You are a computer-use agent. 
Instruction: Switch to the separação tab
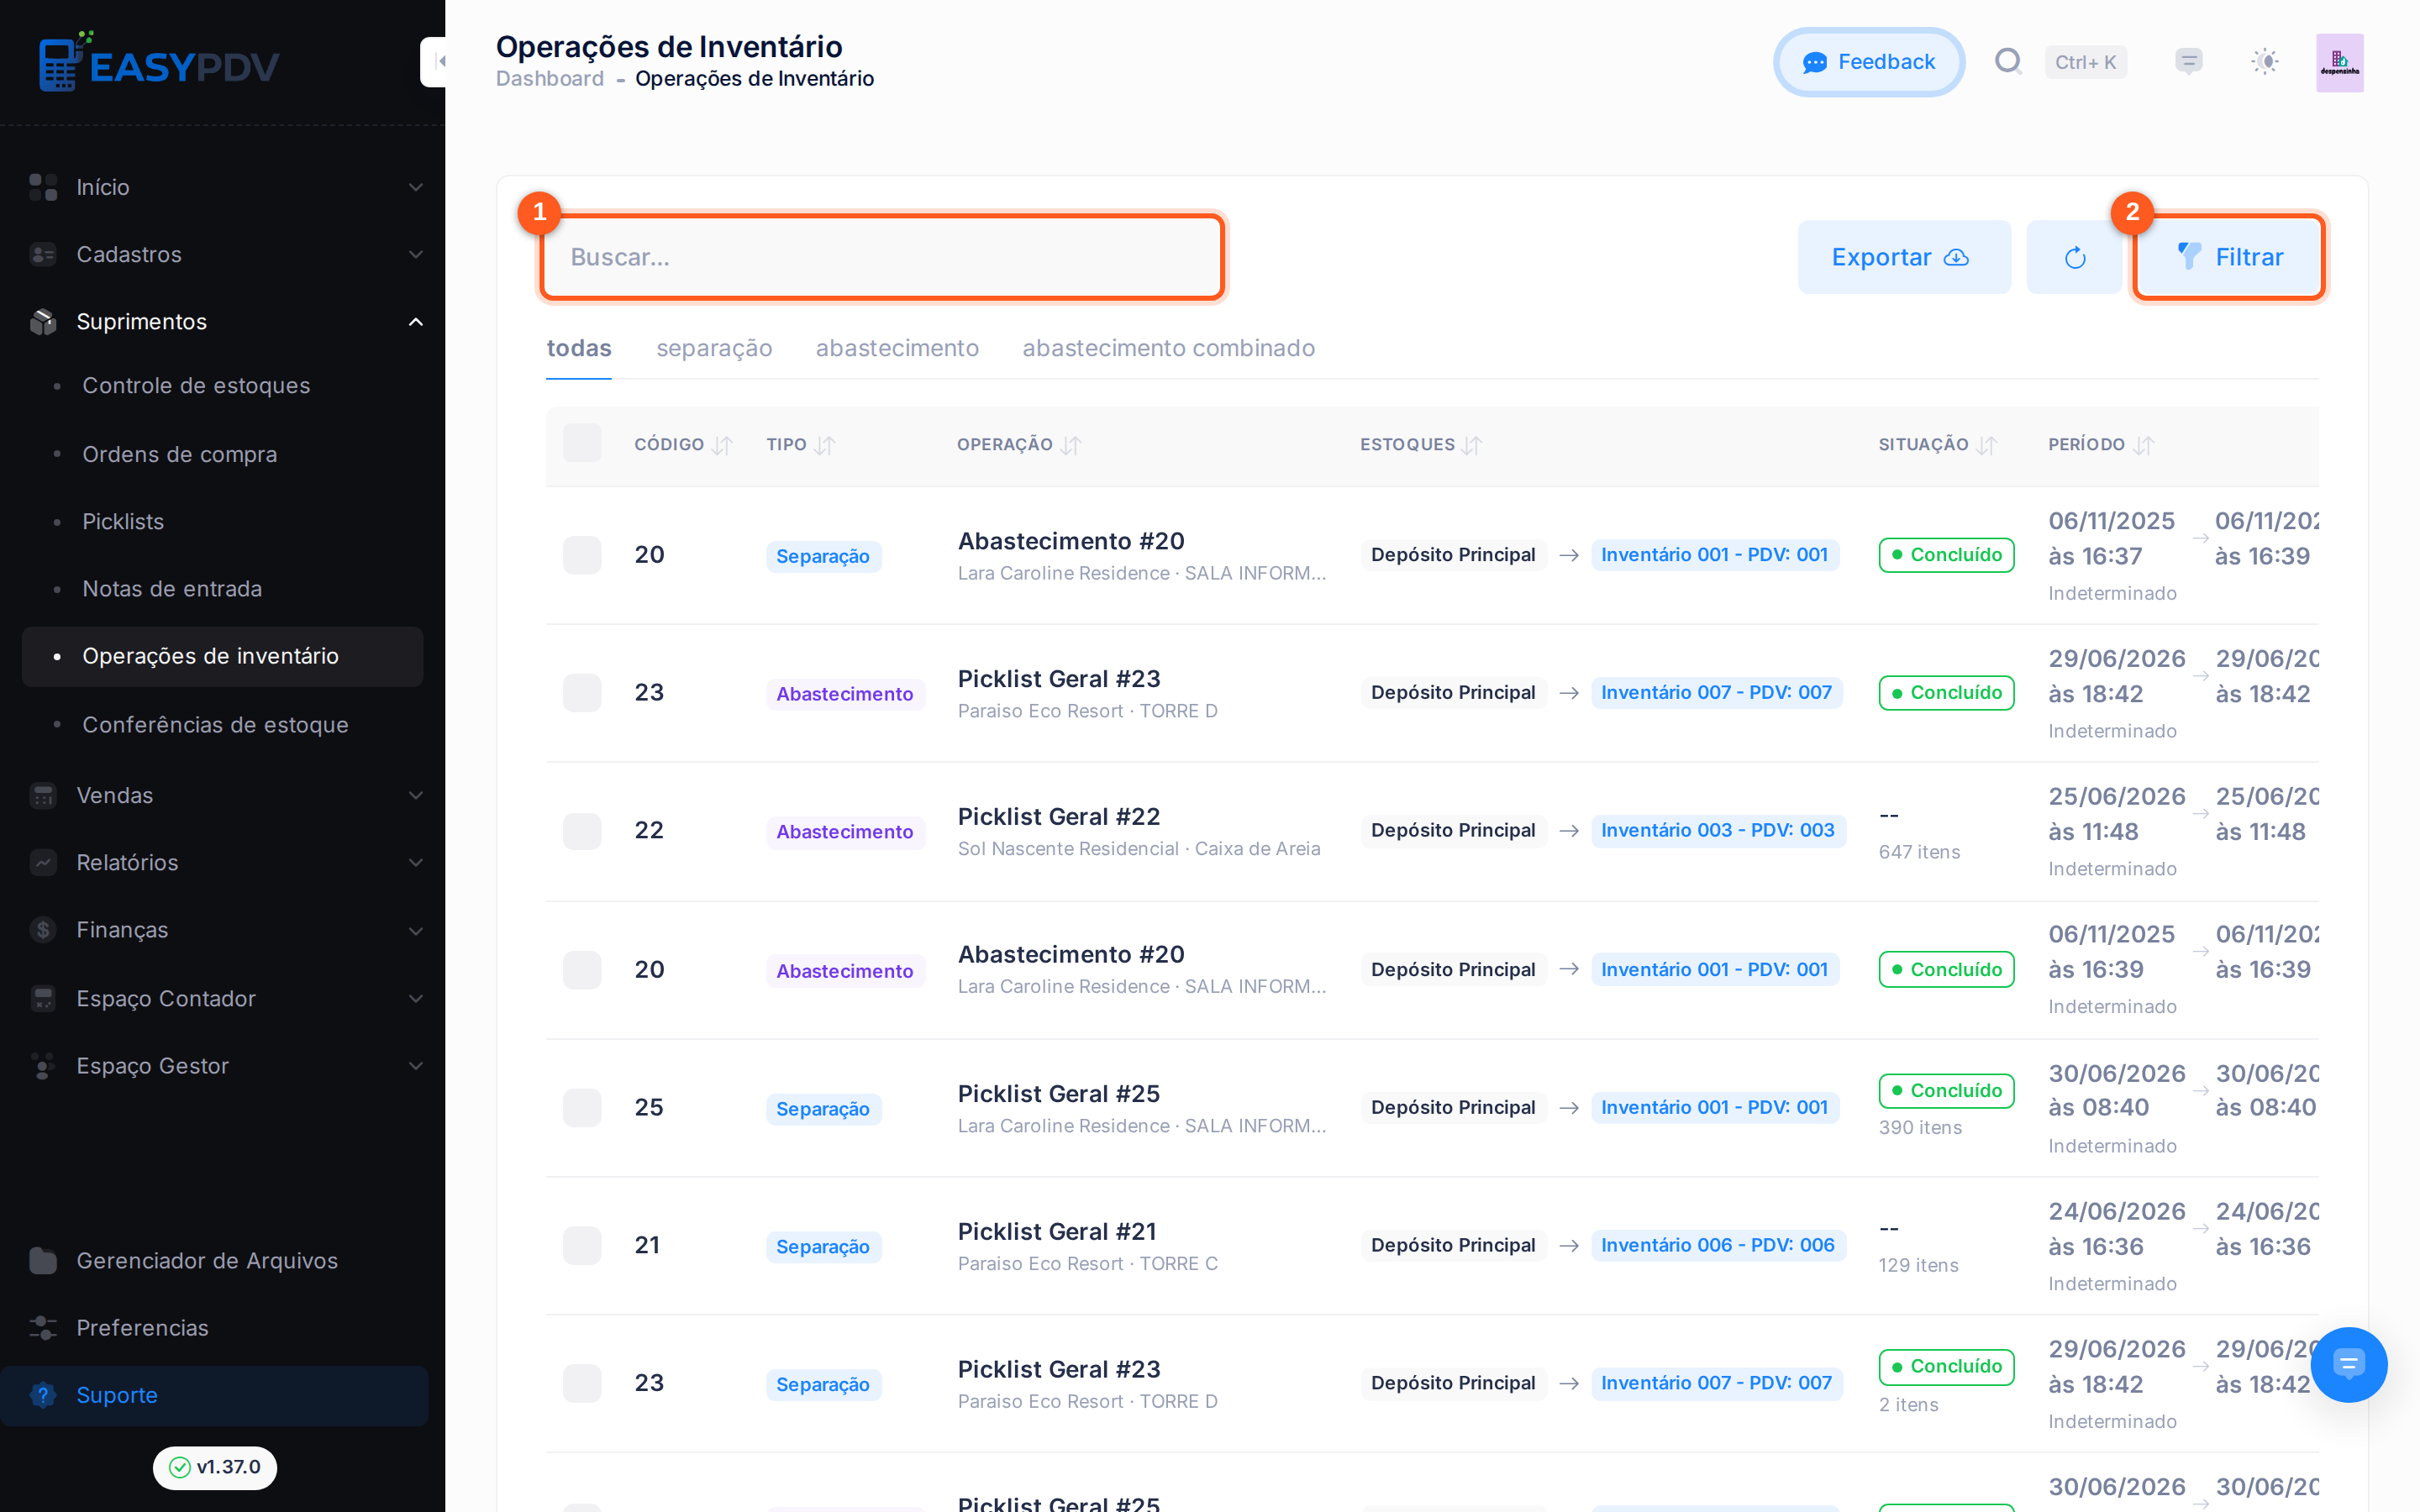[x=714, y=348]
